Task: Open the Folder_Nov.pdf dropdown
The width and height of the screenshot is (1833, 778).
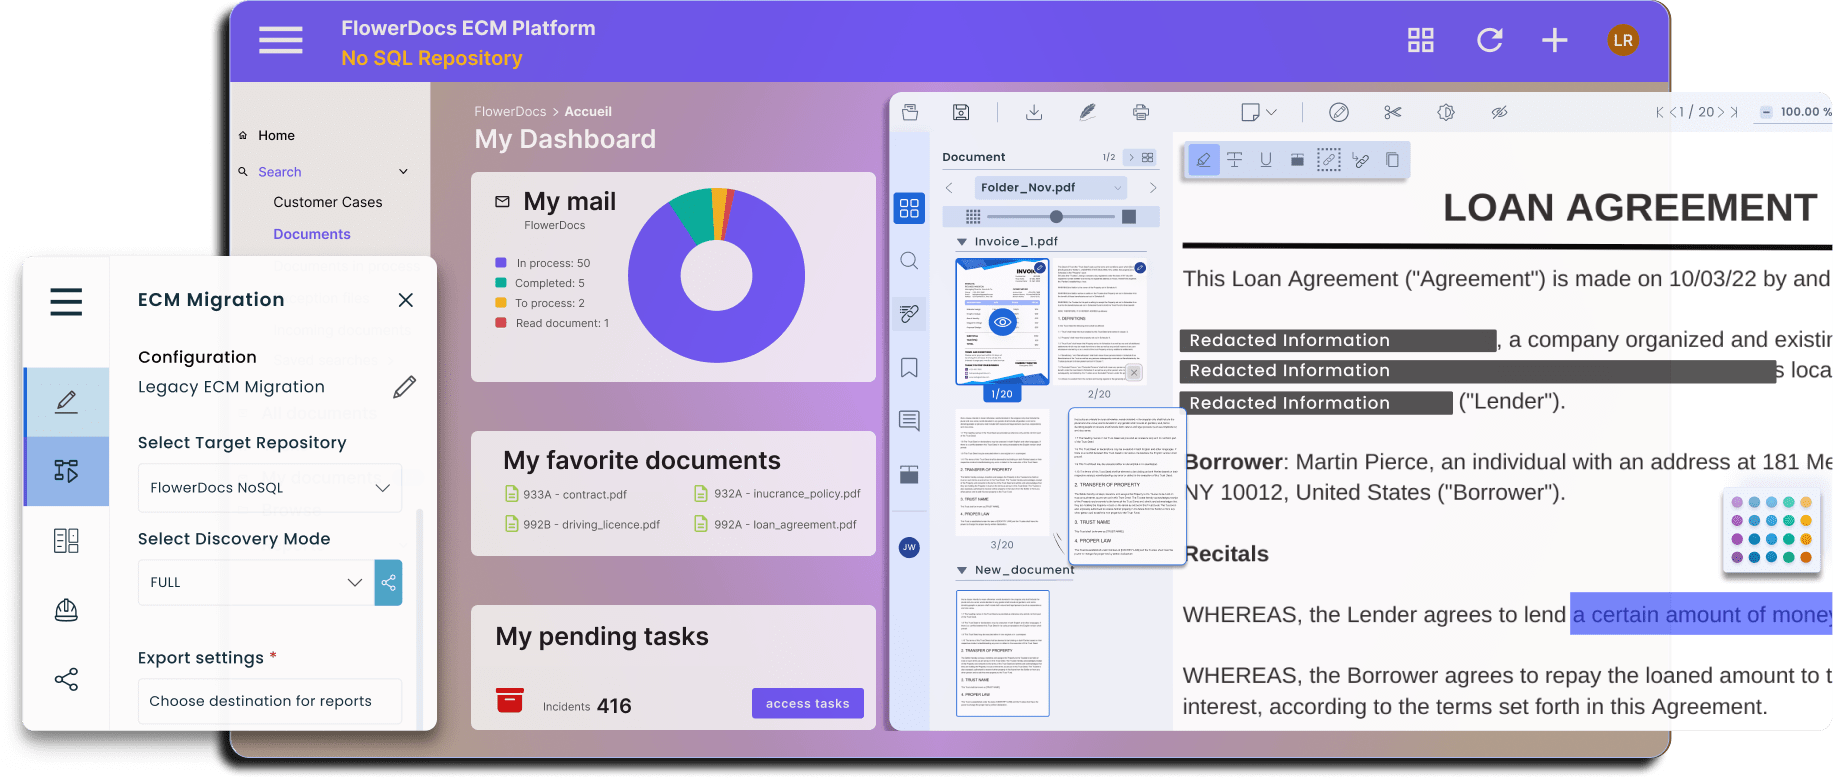Action: (x=1051, y=187)
